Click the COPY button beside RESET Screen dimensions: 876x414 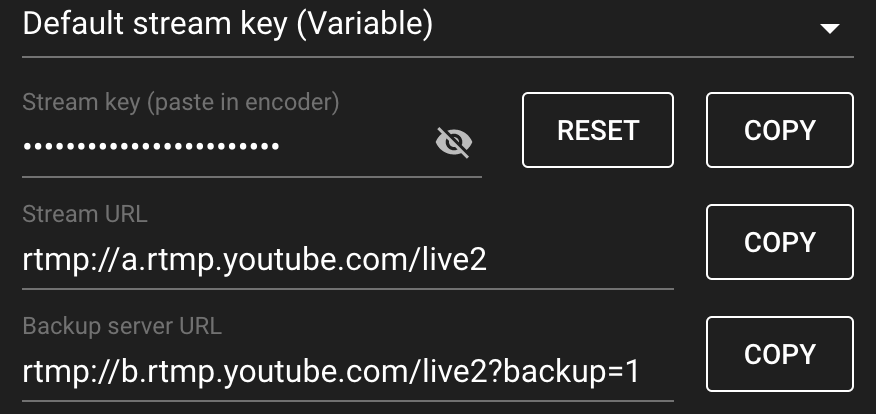780,130
